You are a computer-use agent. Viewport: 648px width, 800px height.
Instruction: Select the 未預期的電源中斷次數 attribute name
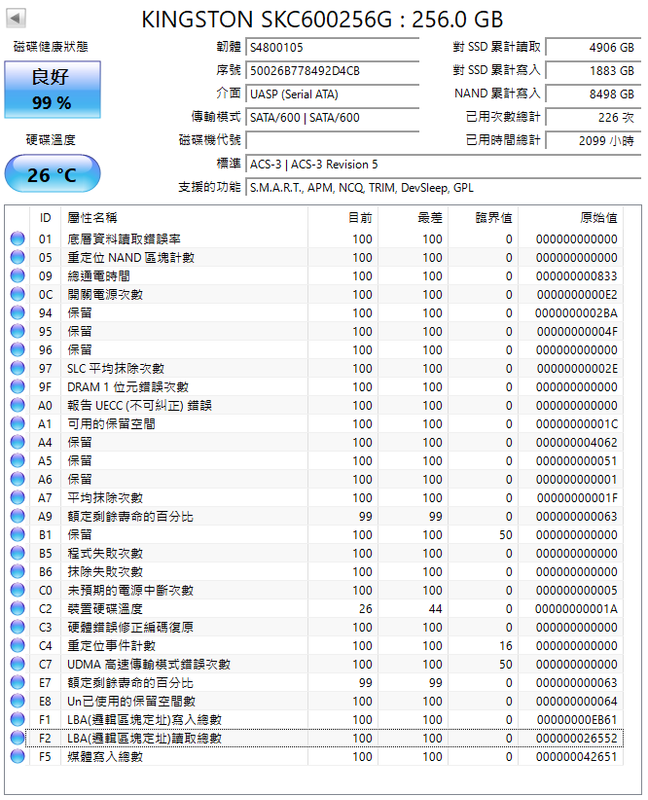[131, 590]
